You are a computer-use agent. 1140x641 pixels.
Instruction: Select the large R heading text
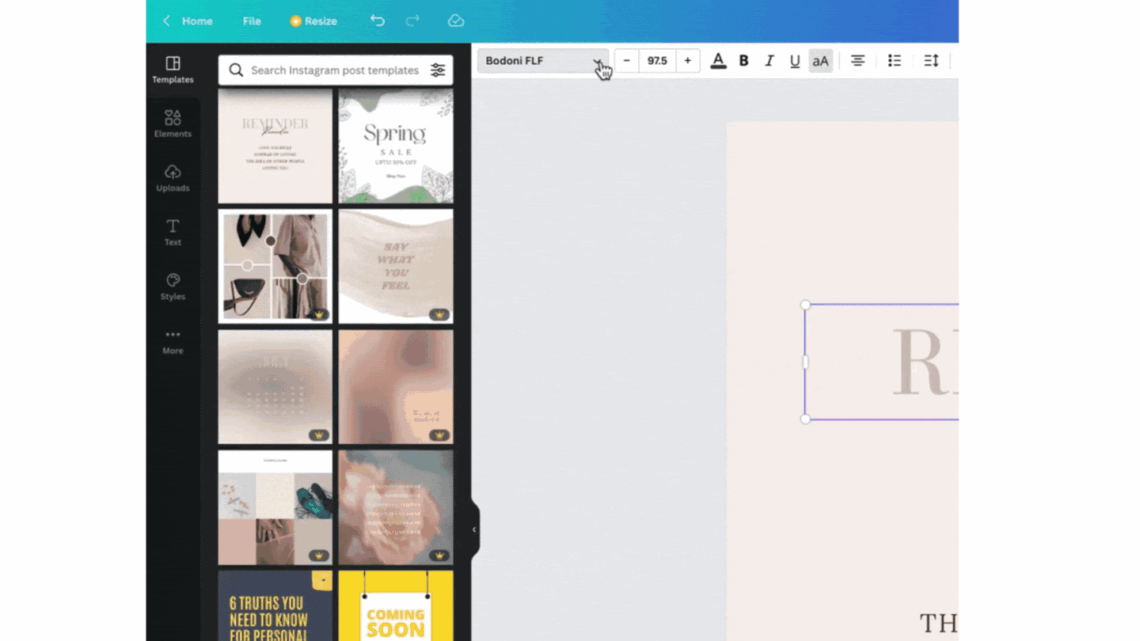(924, 362)
